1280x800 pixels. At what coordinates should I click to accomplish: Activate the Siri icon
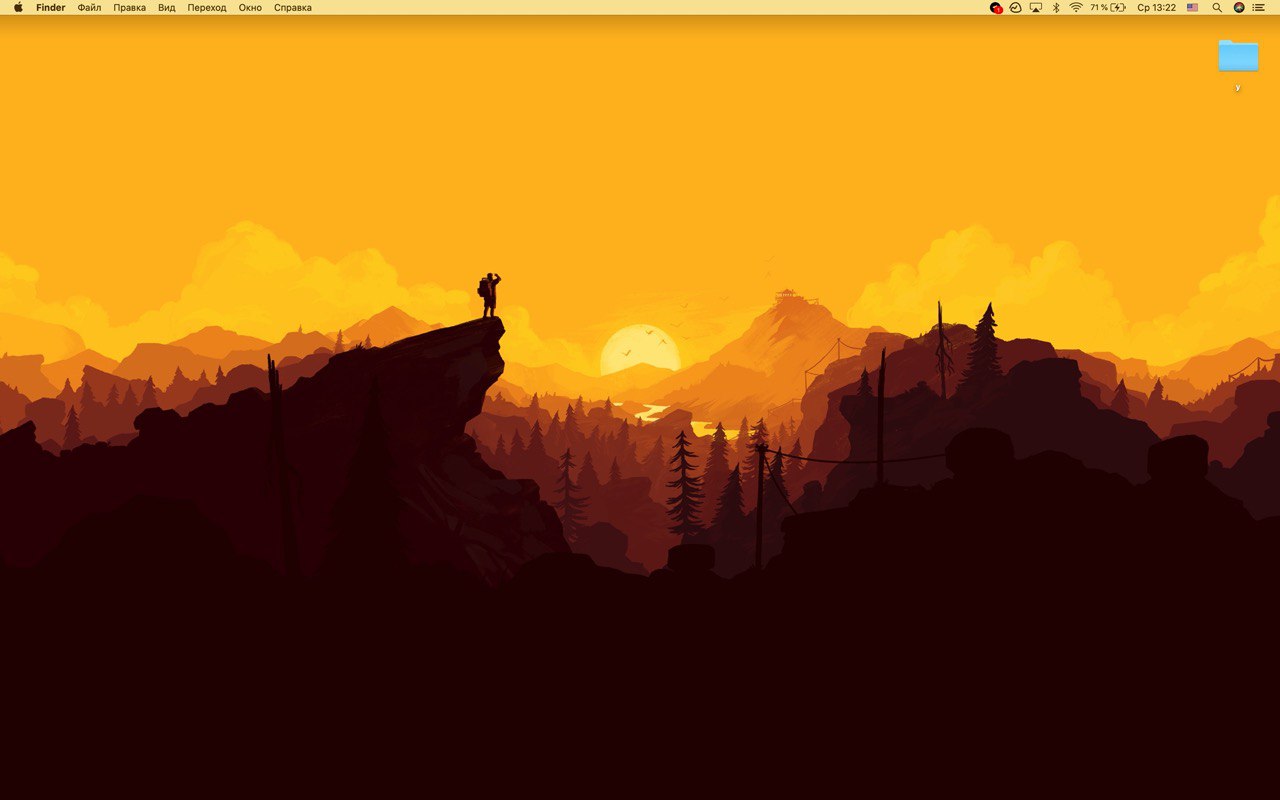(1239, 7)
